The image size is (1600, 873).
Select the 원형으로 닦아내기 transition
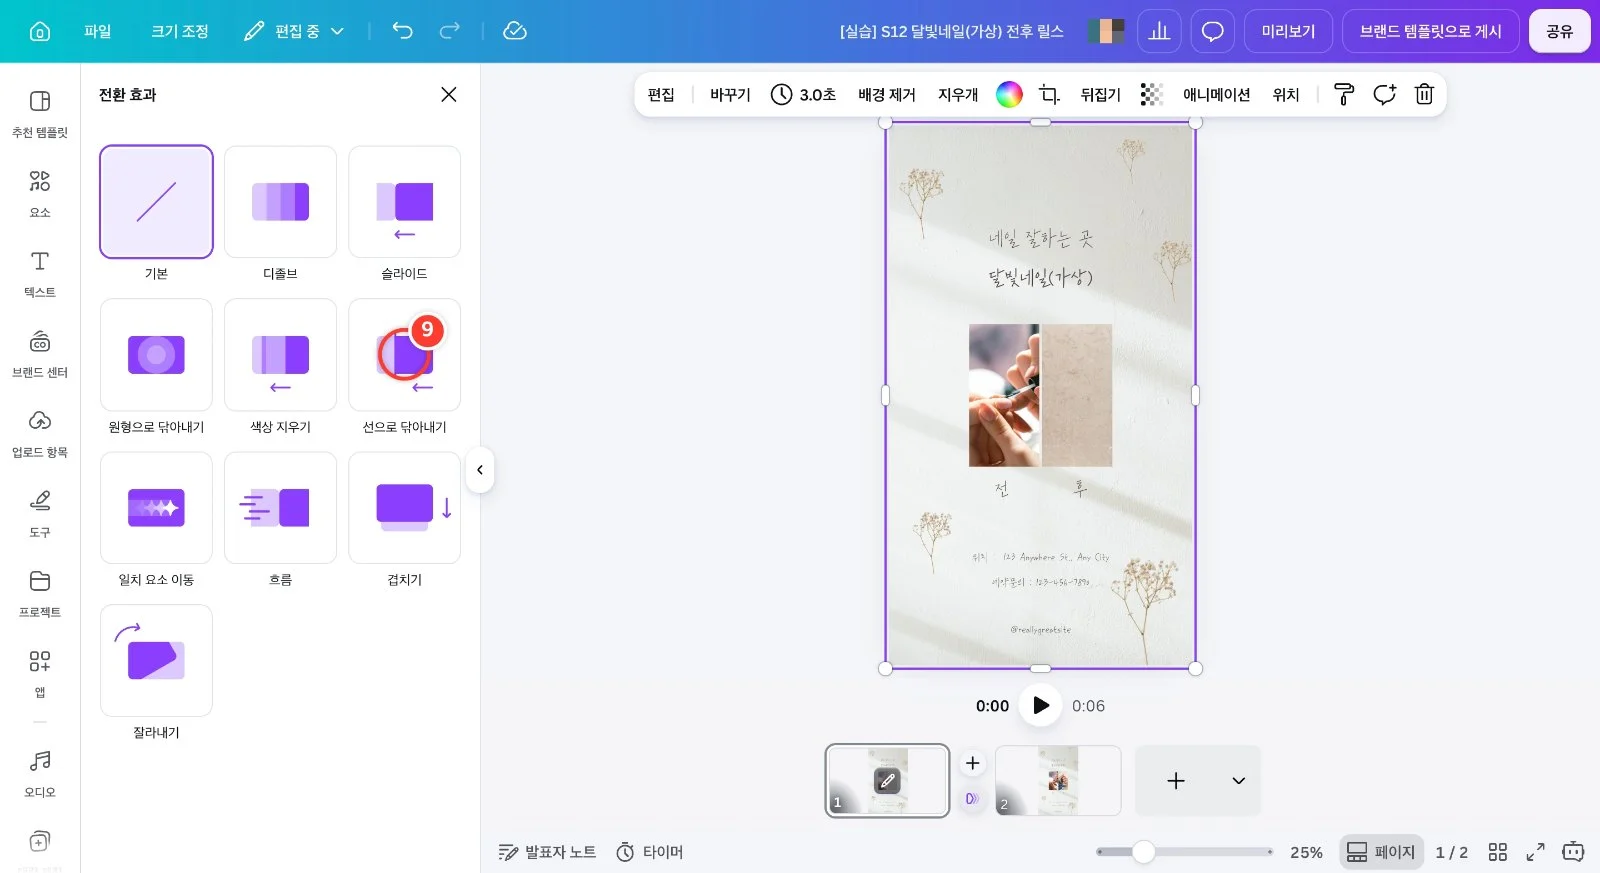click(156, 355)
